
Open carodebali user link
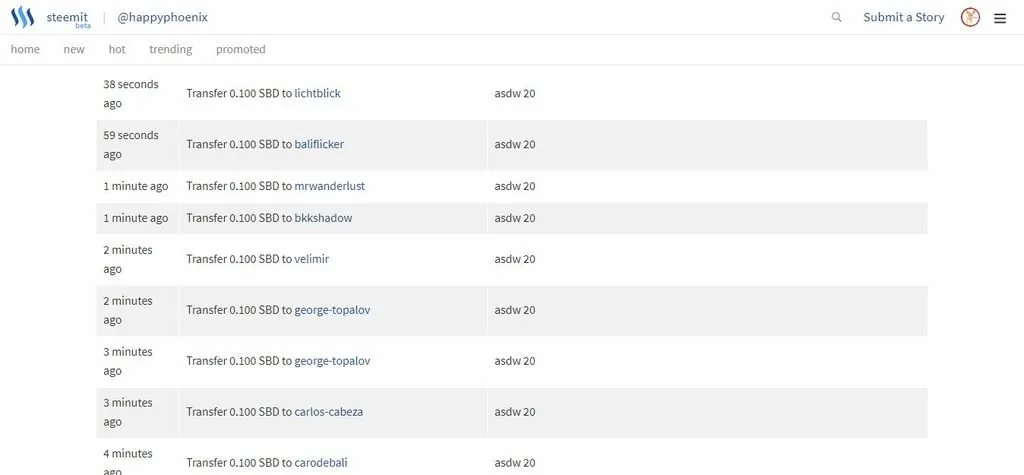(321, 463)
